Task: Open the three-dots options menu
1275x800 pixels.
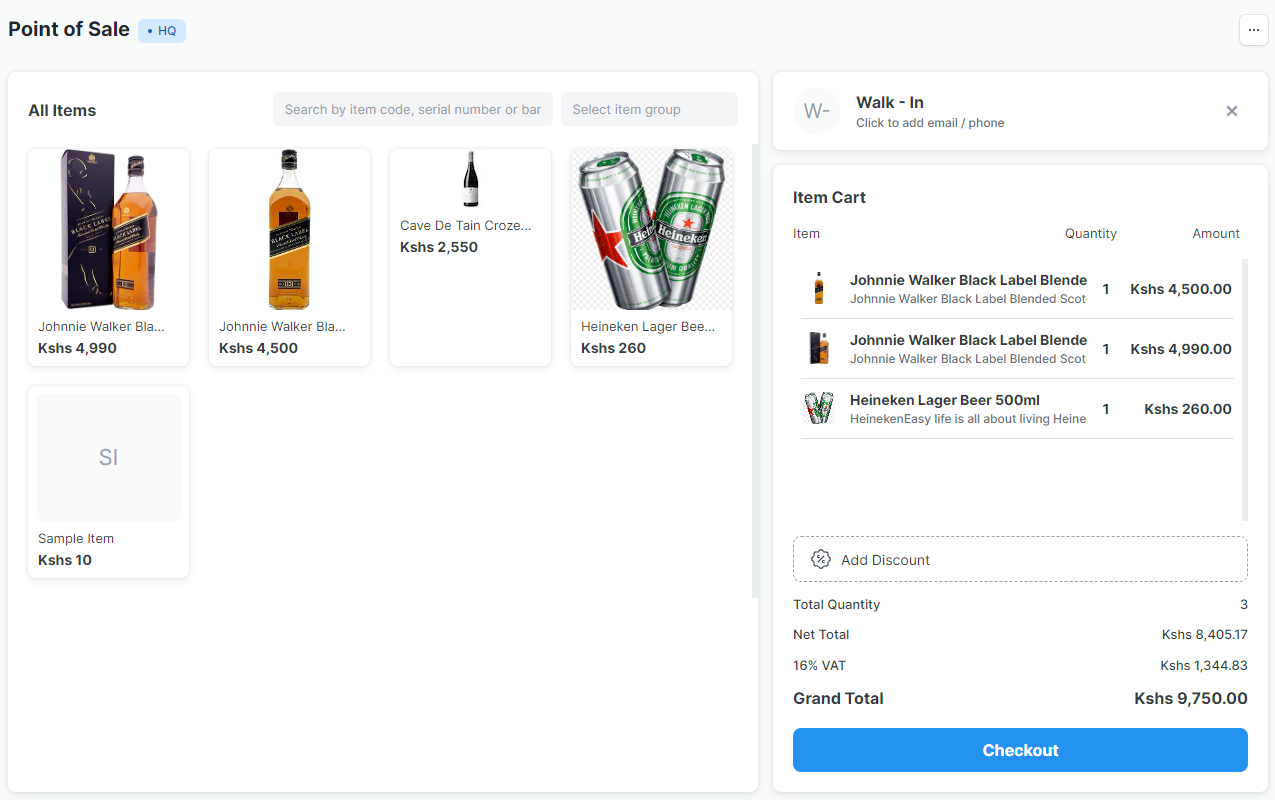Action: 1253,30
